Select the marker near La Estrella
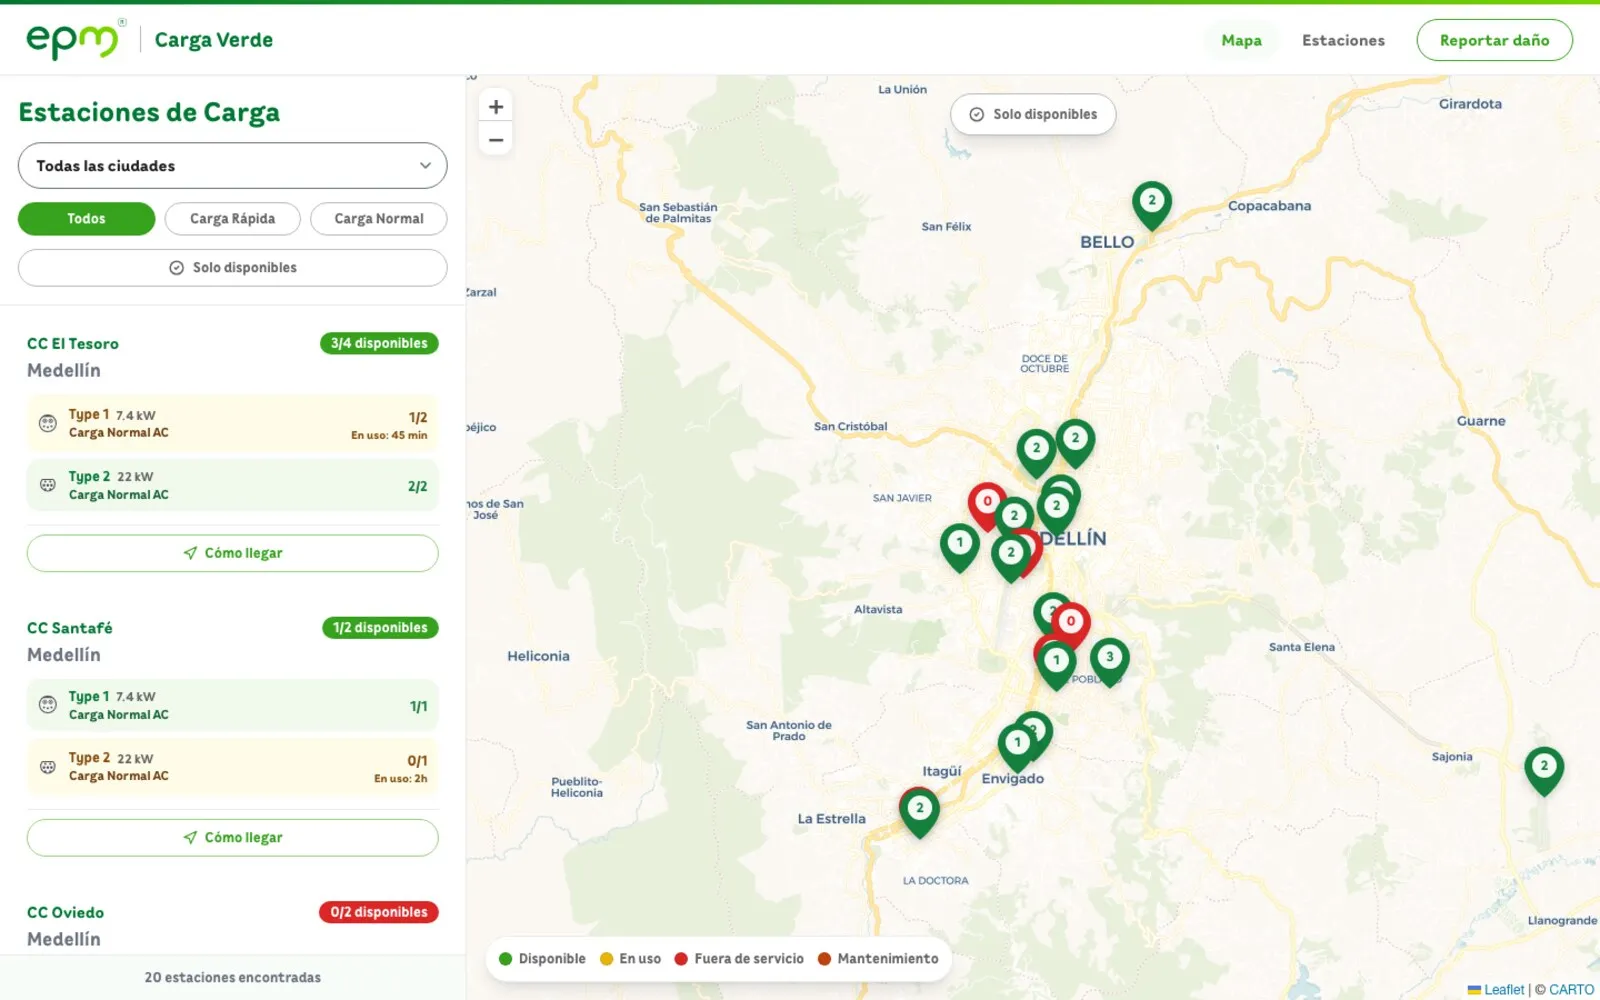This screenshot has width=1600, height=1000. point(920,811)
